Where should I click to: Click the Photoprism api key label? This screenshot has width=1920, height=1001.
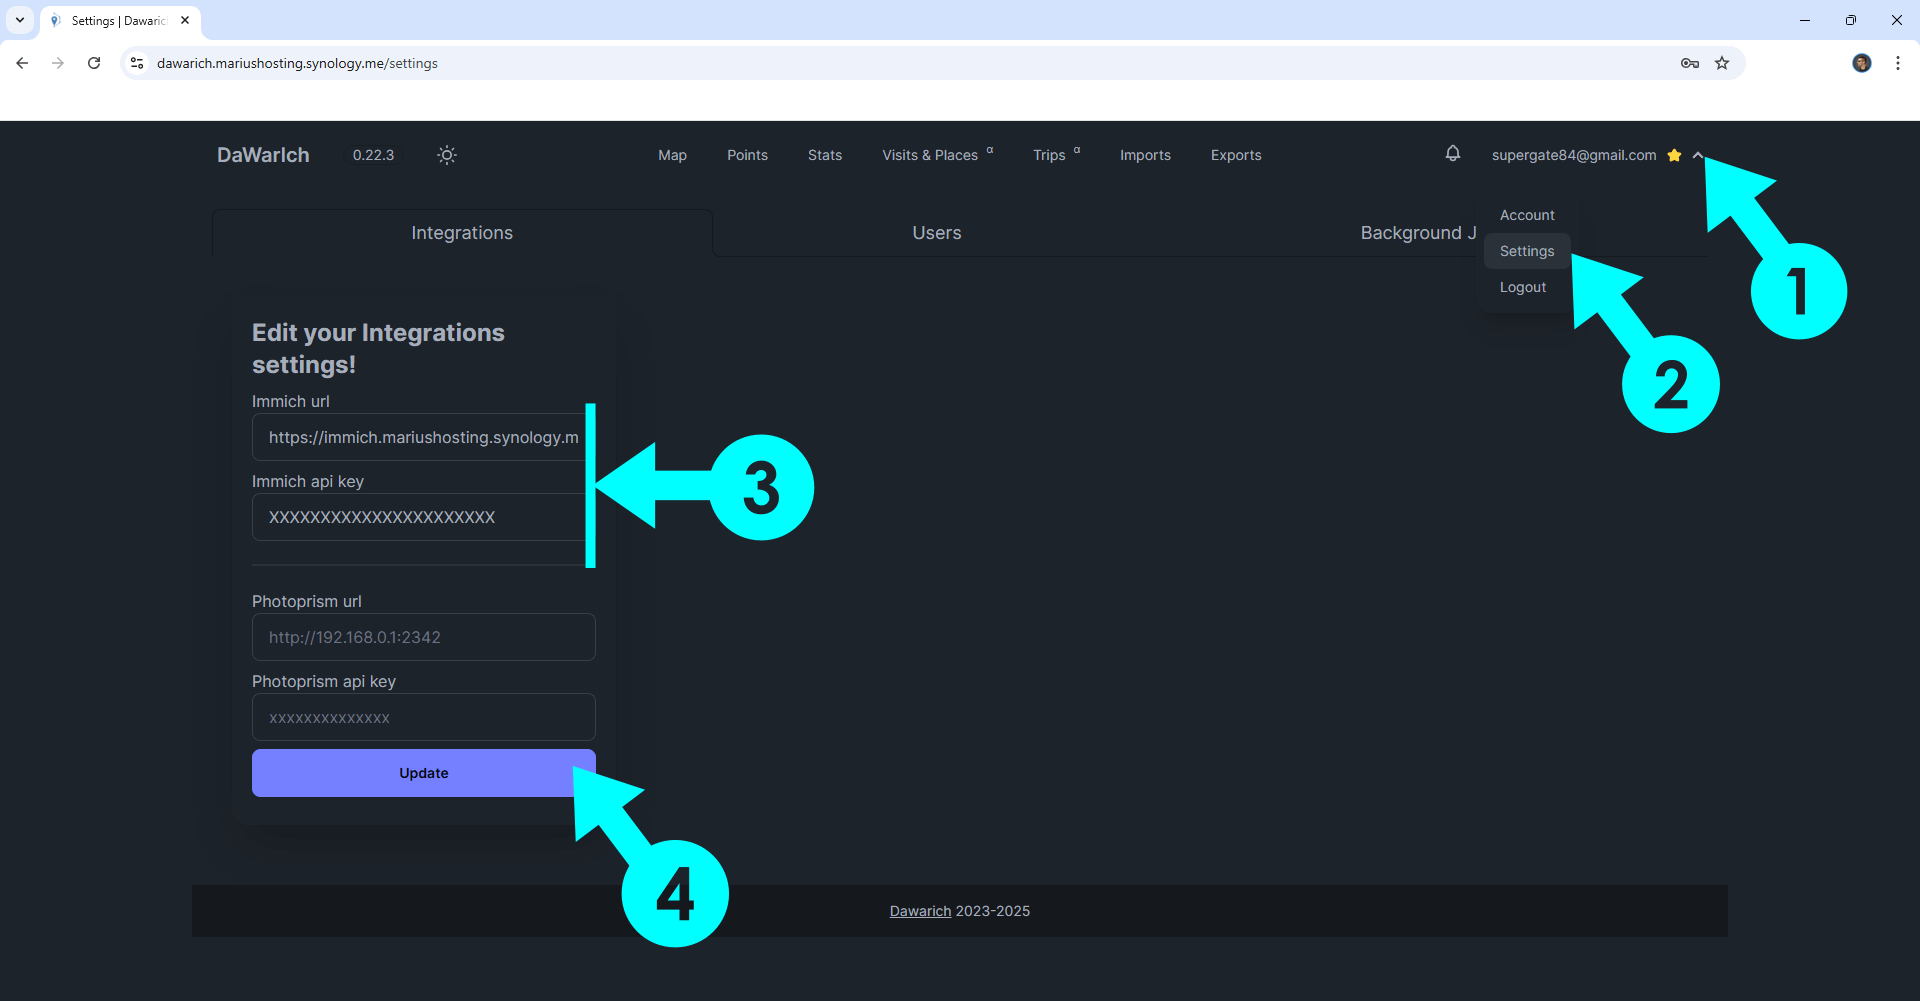click(x=324, y=681)
